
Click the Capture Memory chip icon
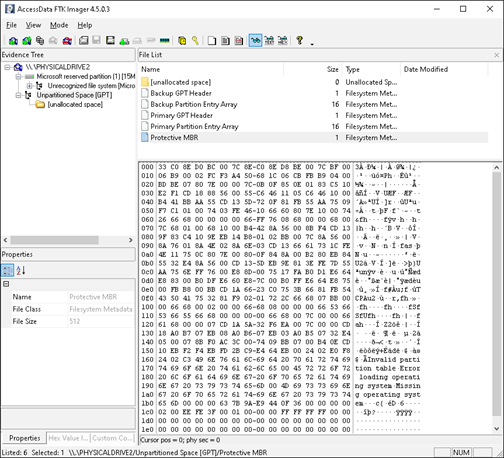click(165, 41)
